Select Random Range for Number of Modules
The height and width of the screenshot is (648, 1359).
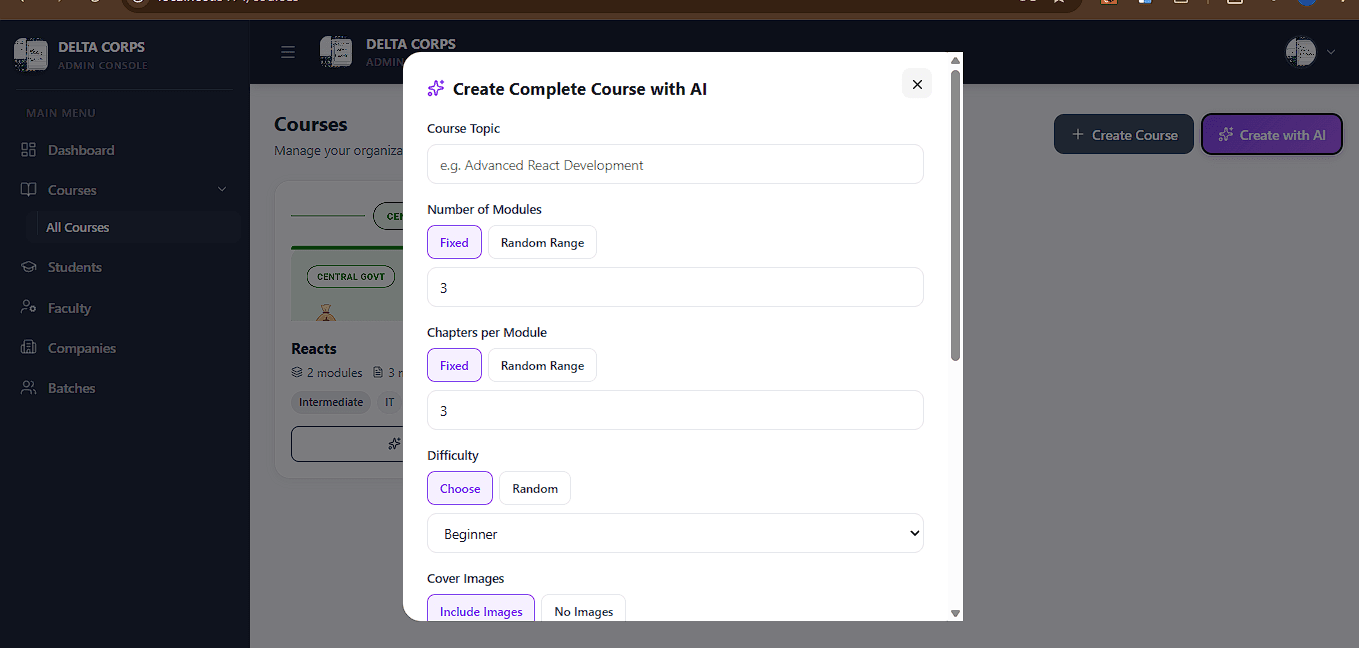tap(542, 243)
